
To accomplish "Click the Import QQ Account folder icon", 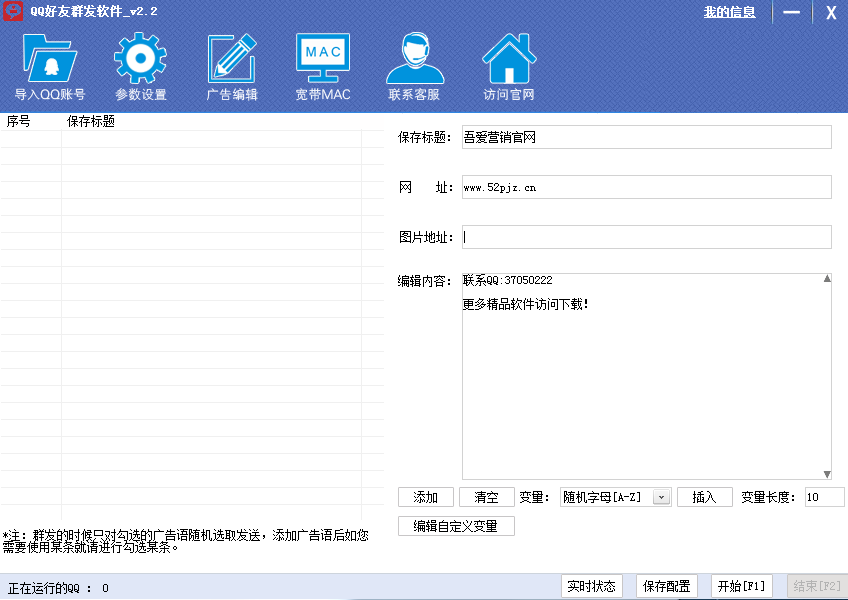I will pos(49,59).
